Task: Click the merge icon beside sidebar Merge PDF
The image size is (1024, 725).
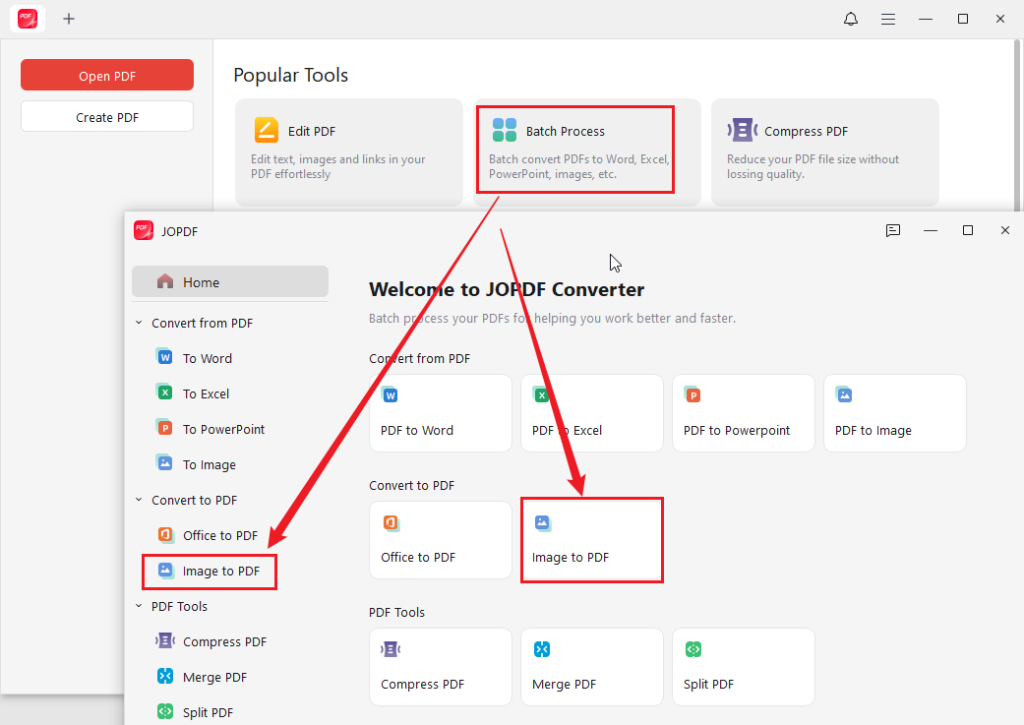Action: 165,676
